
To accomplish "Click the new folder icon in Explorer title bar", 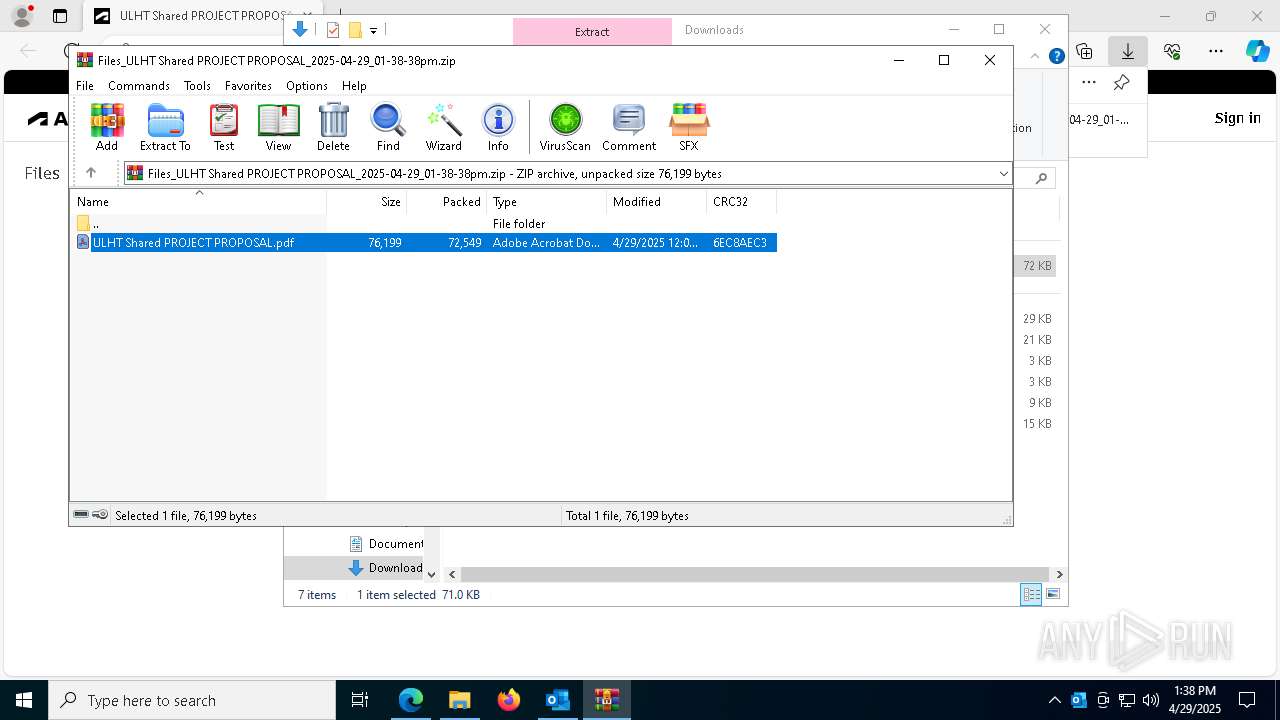I will (355, 30).
